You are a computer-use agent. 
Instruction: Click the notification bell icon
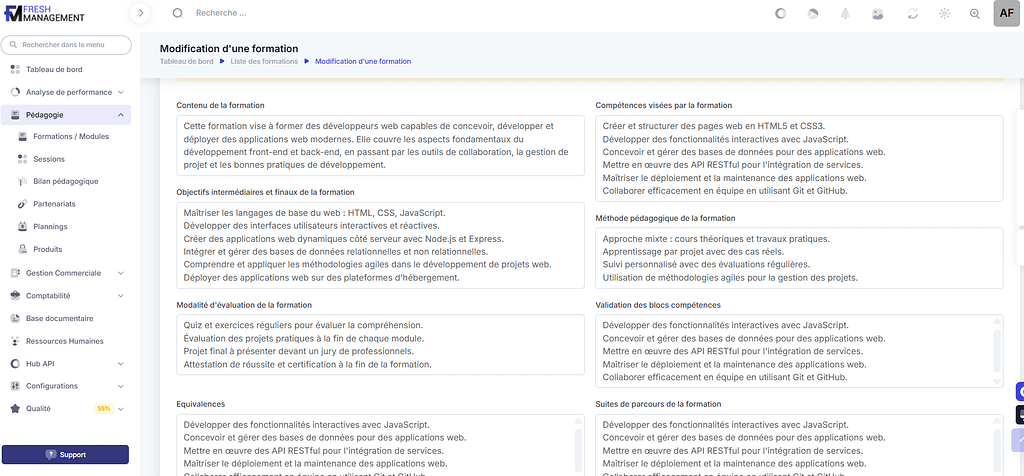click(x=845, y=14)
